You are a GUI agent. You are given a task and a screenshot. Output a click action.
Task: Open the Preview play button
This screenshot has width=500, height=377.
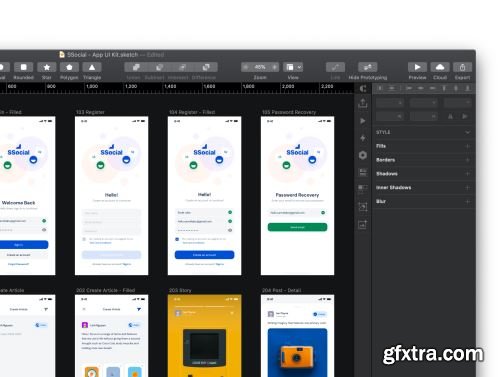(417, 67)
